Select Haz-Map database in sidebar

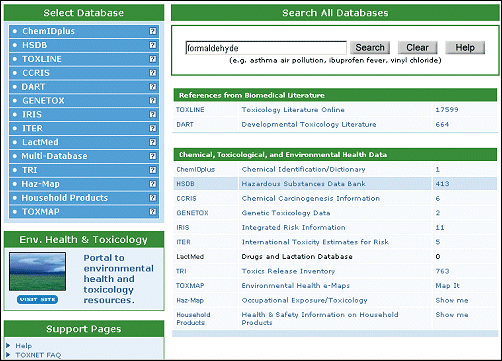[x=40, y=184]
